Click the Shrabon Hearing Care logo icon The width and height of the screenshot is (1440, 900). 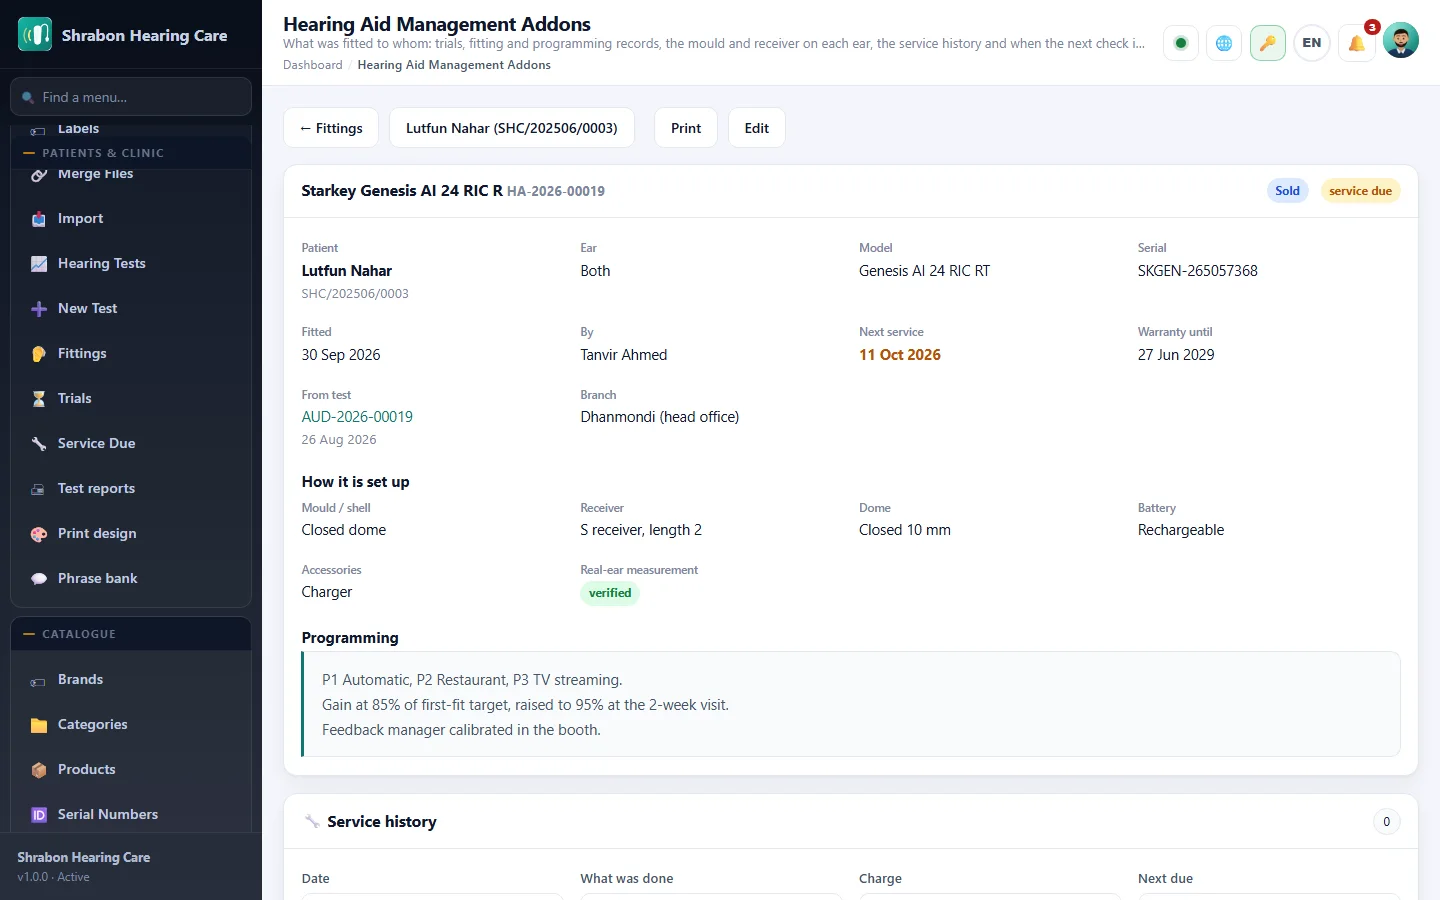pos(35,35)
